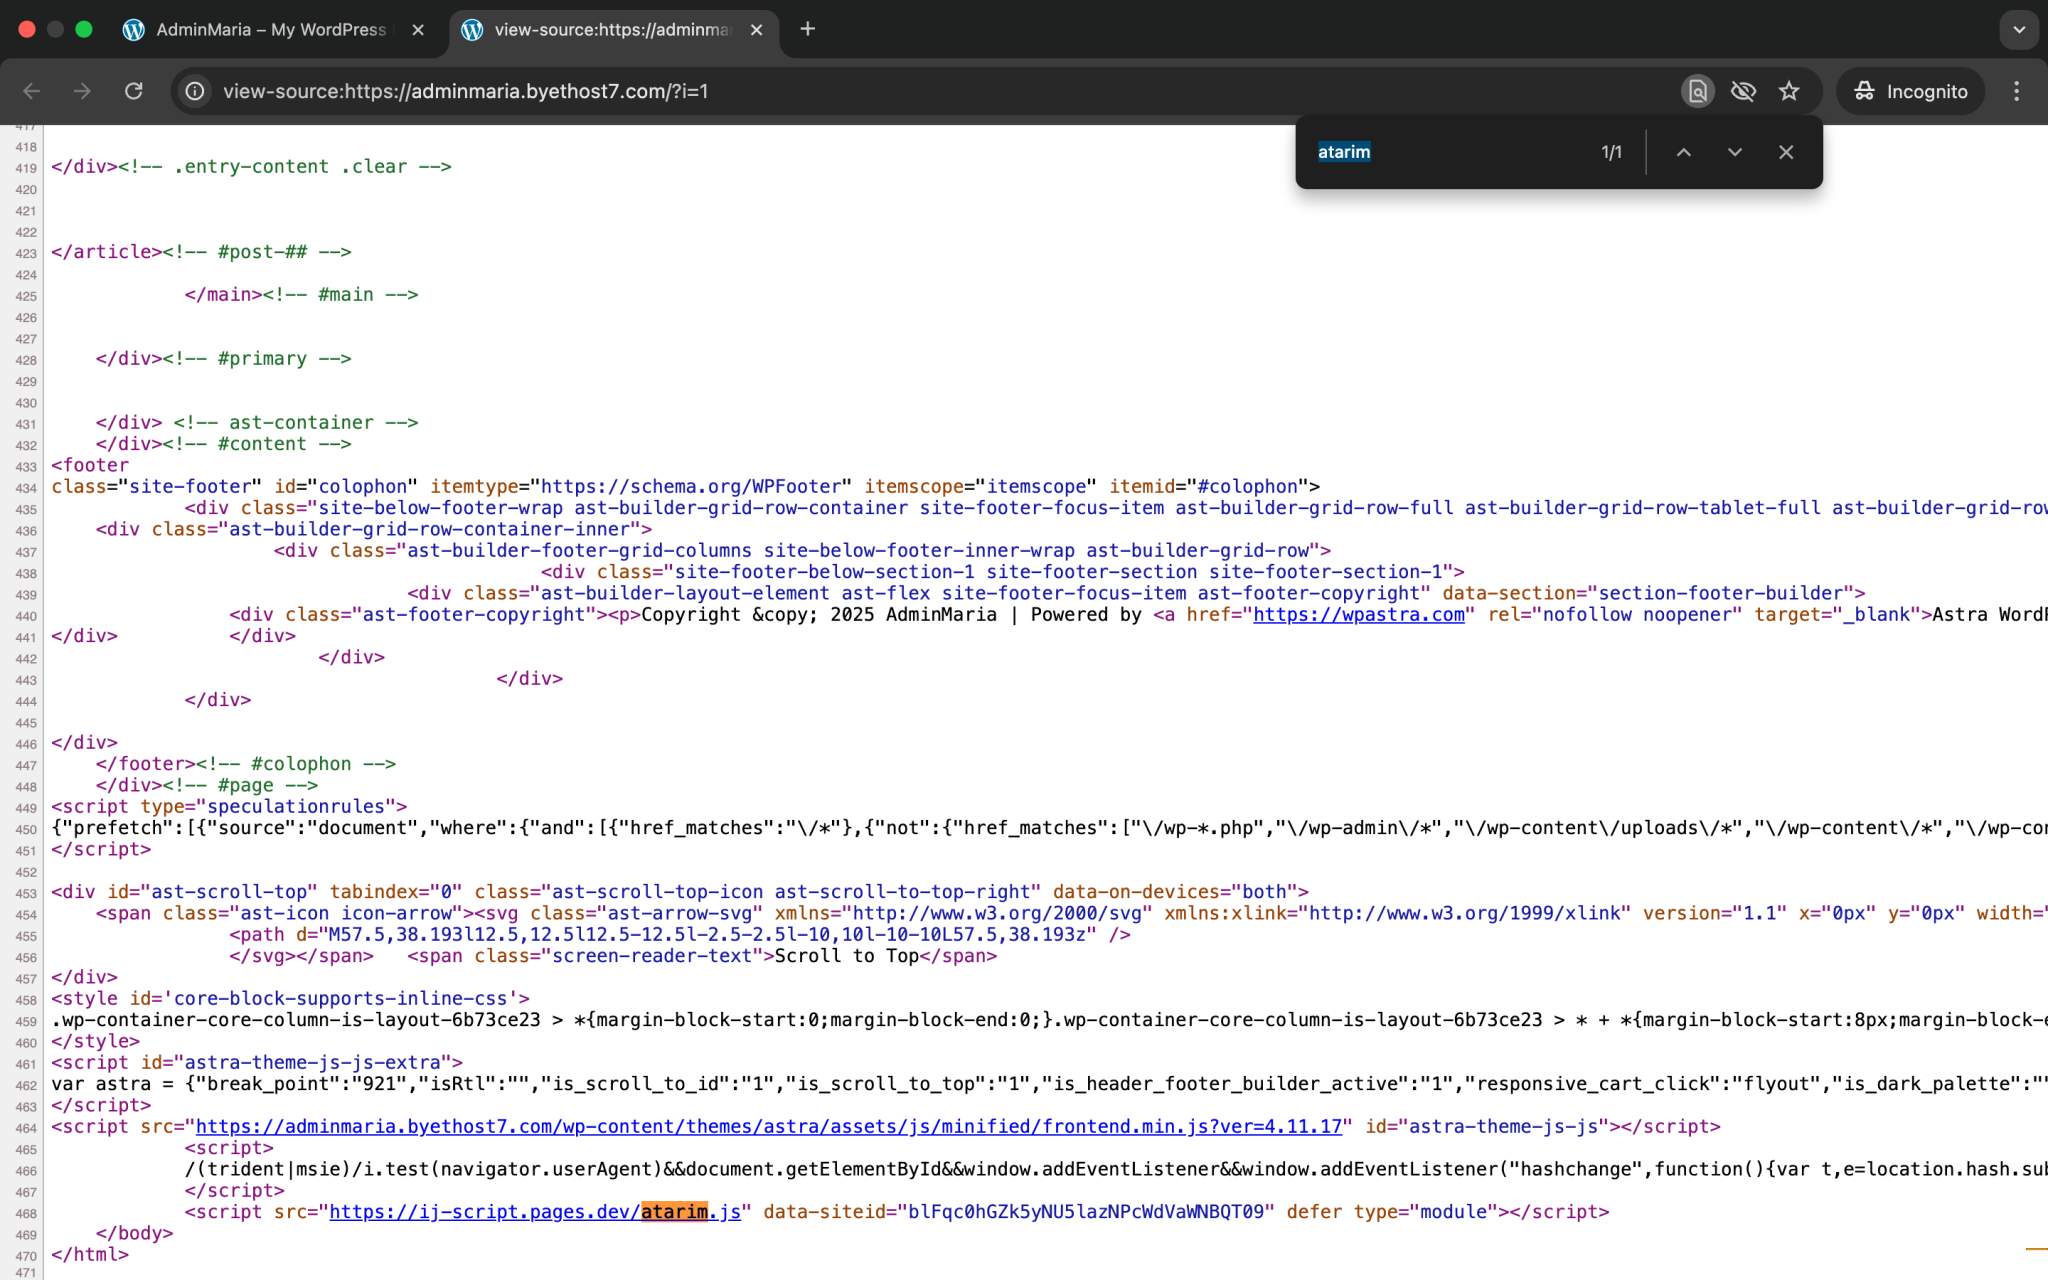Toggle the third-party cookies eye icon

click(1743, 91)
